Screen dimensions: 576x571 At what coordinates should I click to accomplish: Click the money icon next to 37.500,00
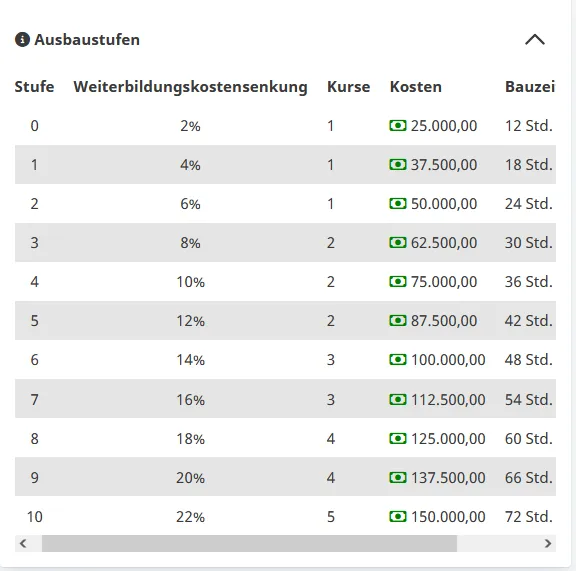click(x=398, y=165)
